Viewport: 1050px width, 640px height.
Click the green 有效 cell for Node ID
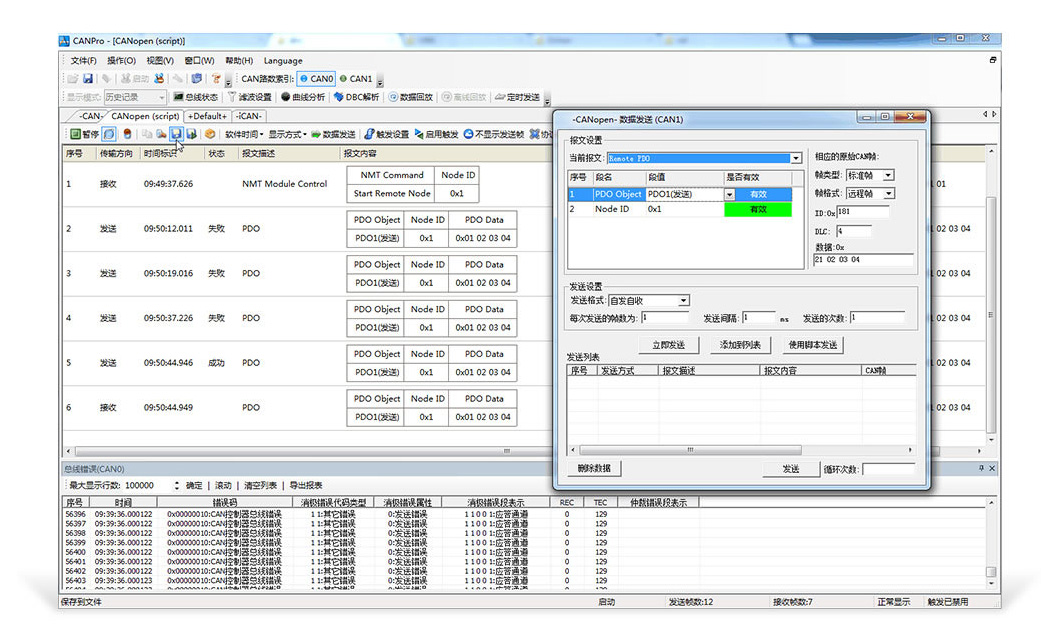(x=757, y=210)
